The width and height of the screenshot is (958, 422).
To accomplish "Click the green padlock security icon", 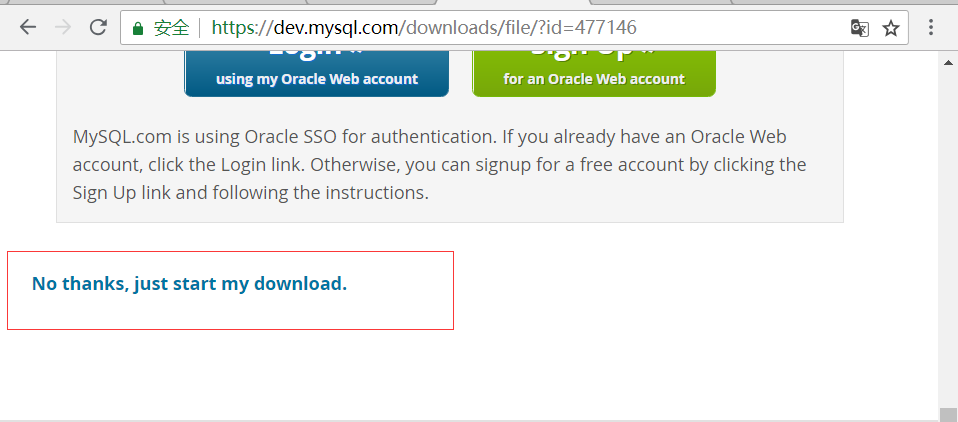I will [x=138, y=28].
